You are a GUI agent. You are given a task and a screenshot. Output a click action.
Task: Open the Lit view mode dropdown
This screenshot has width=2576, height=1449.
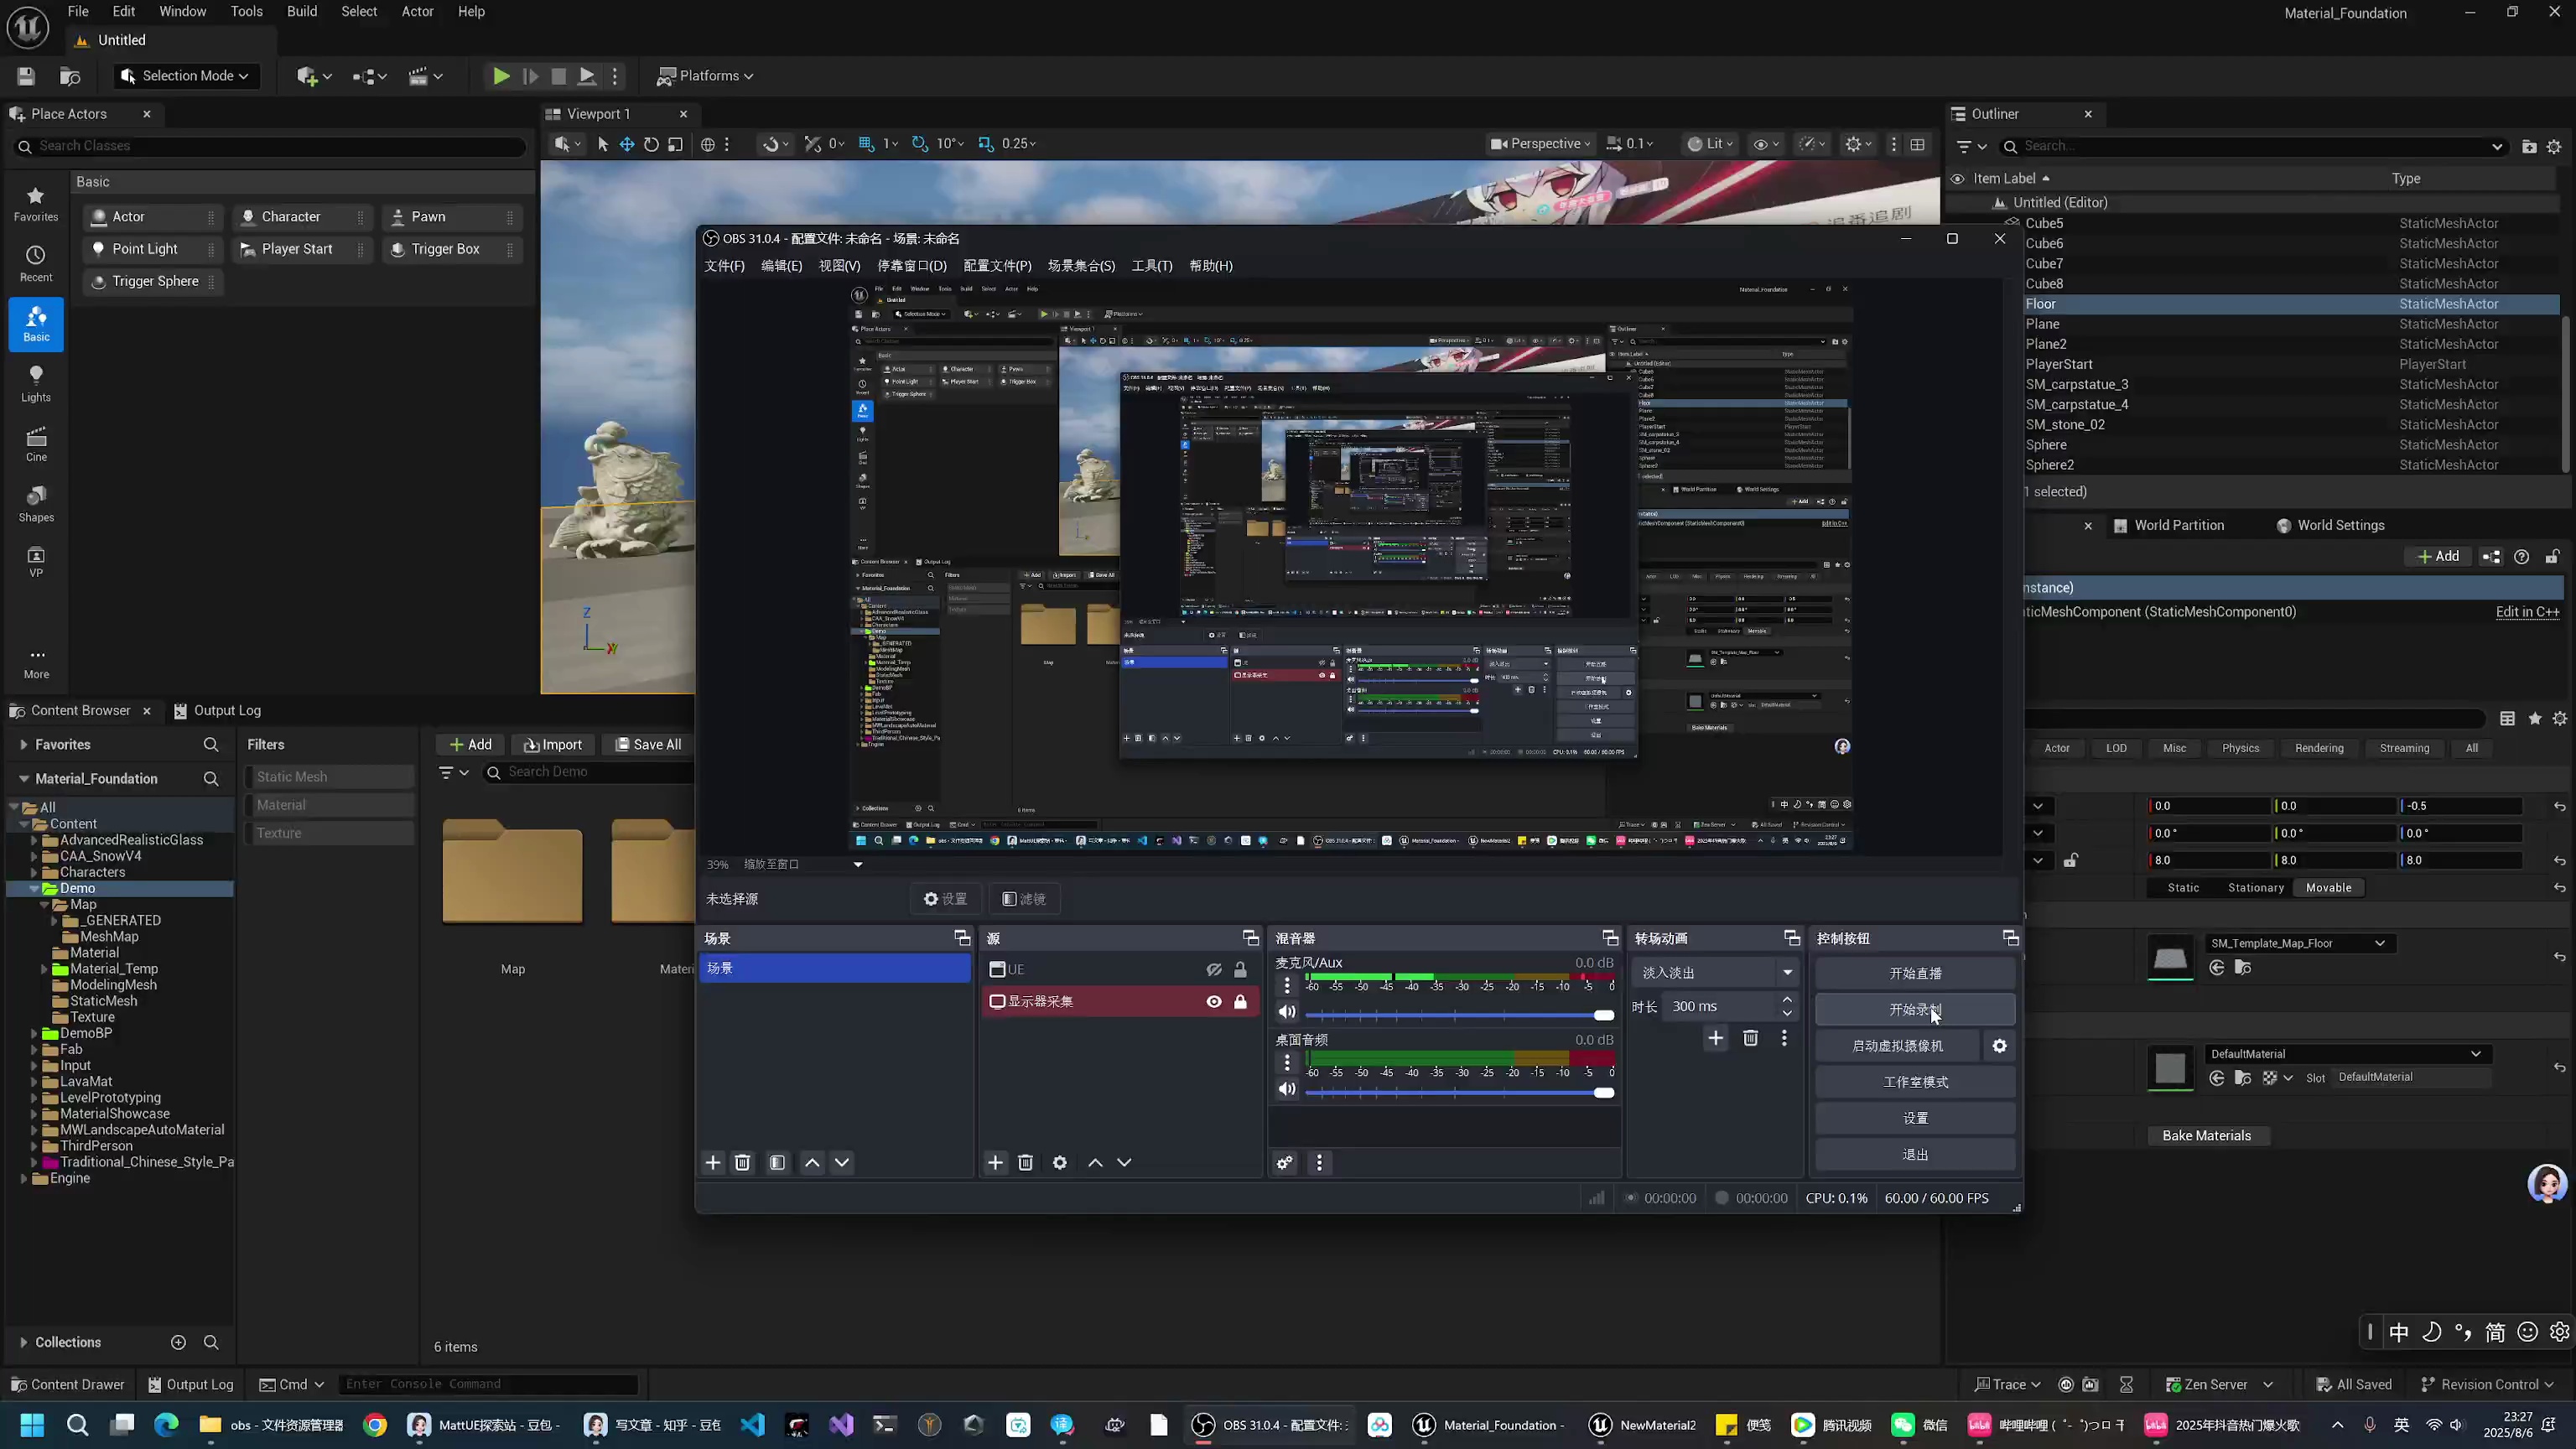(1710, 144)
